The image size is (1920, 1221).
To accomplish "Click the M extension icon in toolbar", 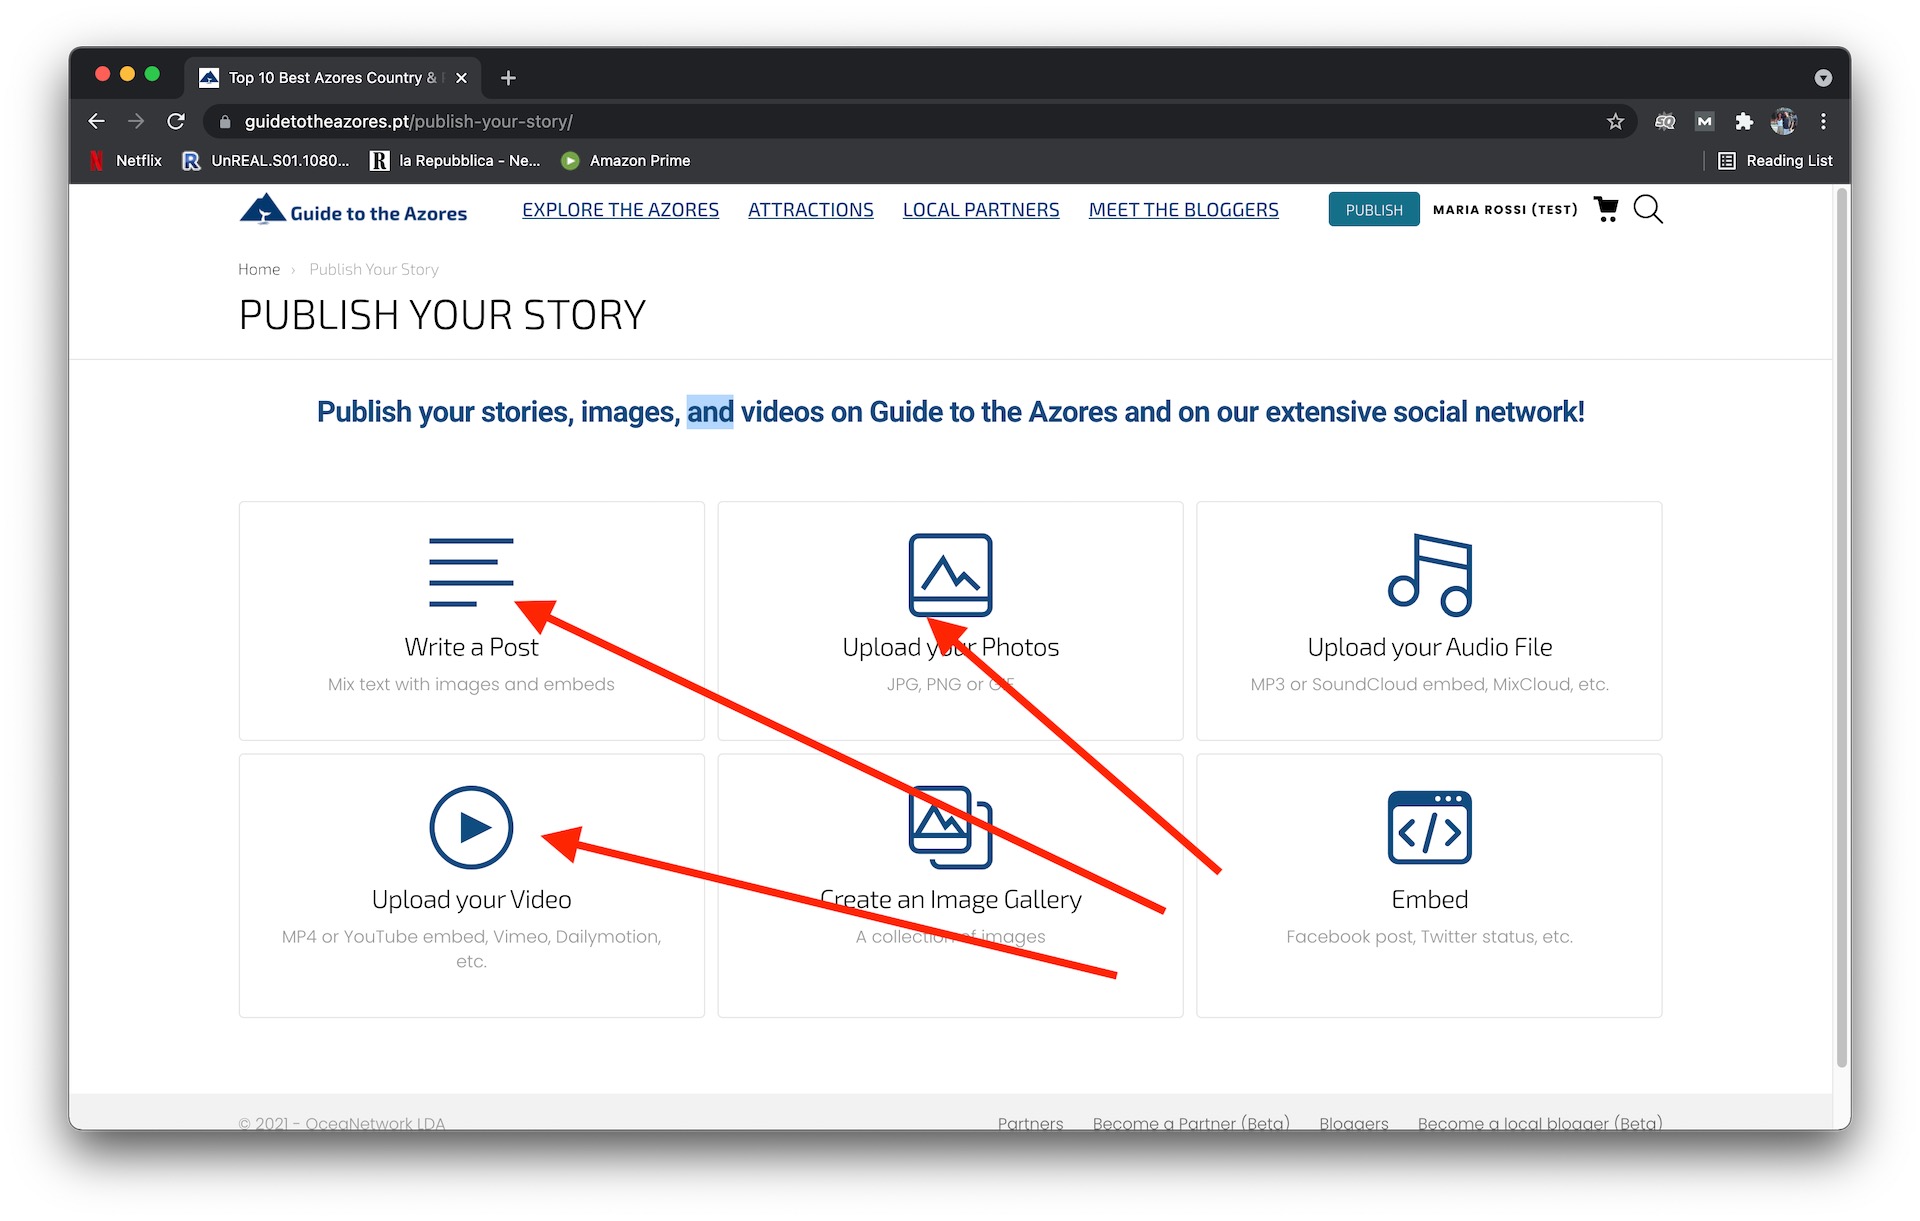I will pos(1704,121).
